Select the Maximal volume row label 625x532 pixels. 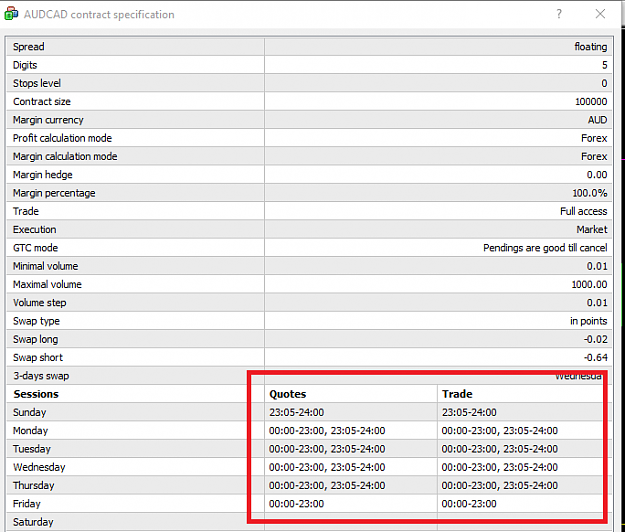(x=47, y=285)
